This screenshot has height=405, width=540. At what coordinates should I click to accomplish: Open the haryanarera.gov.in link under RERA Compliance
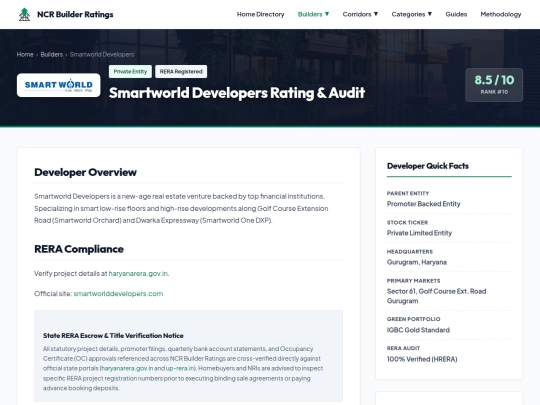(138, 273)
